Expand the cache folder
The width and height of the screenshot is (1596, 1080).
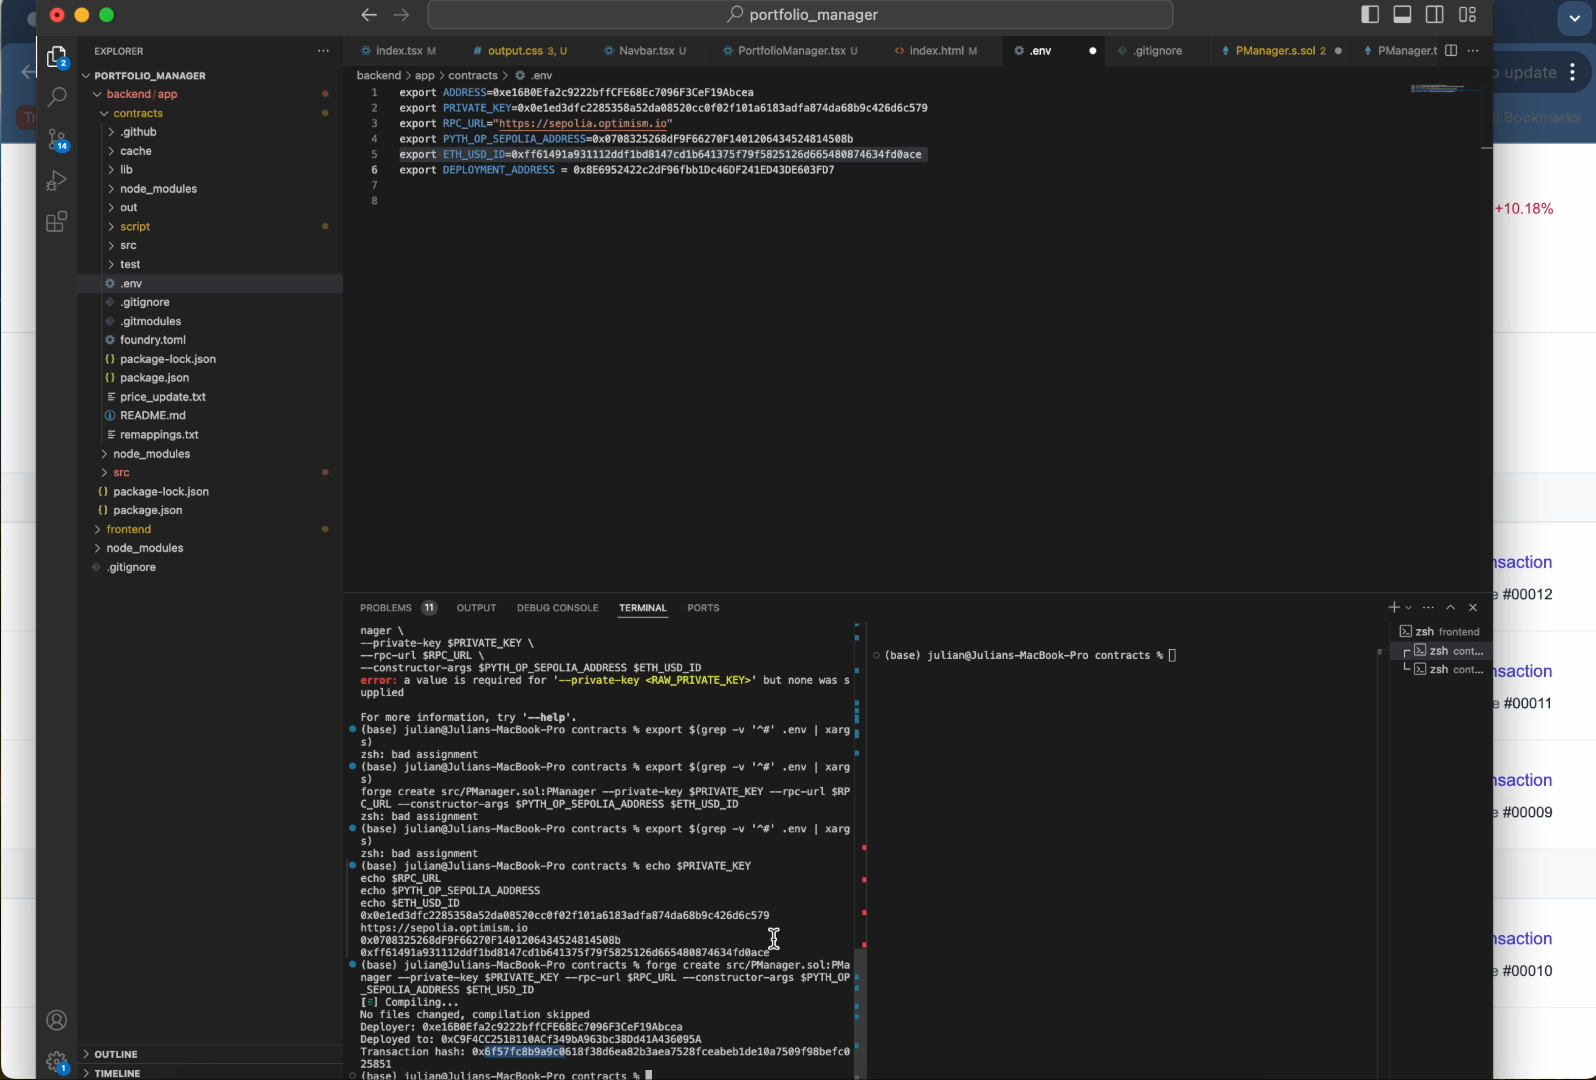pos(136,151)
